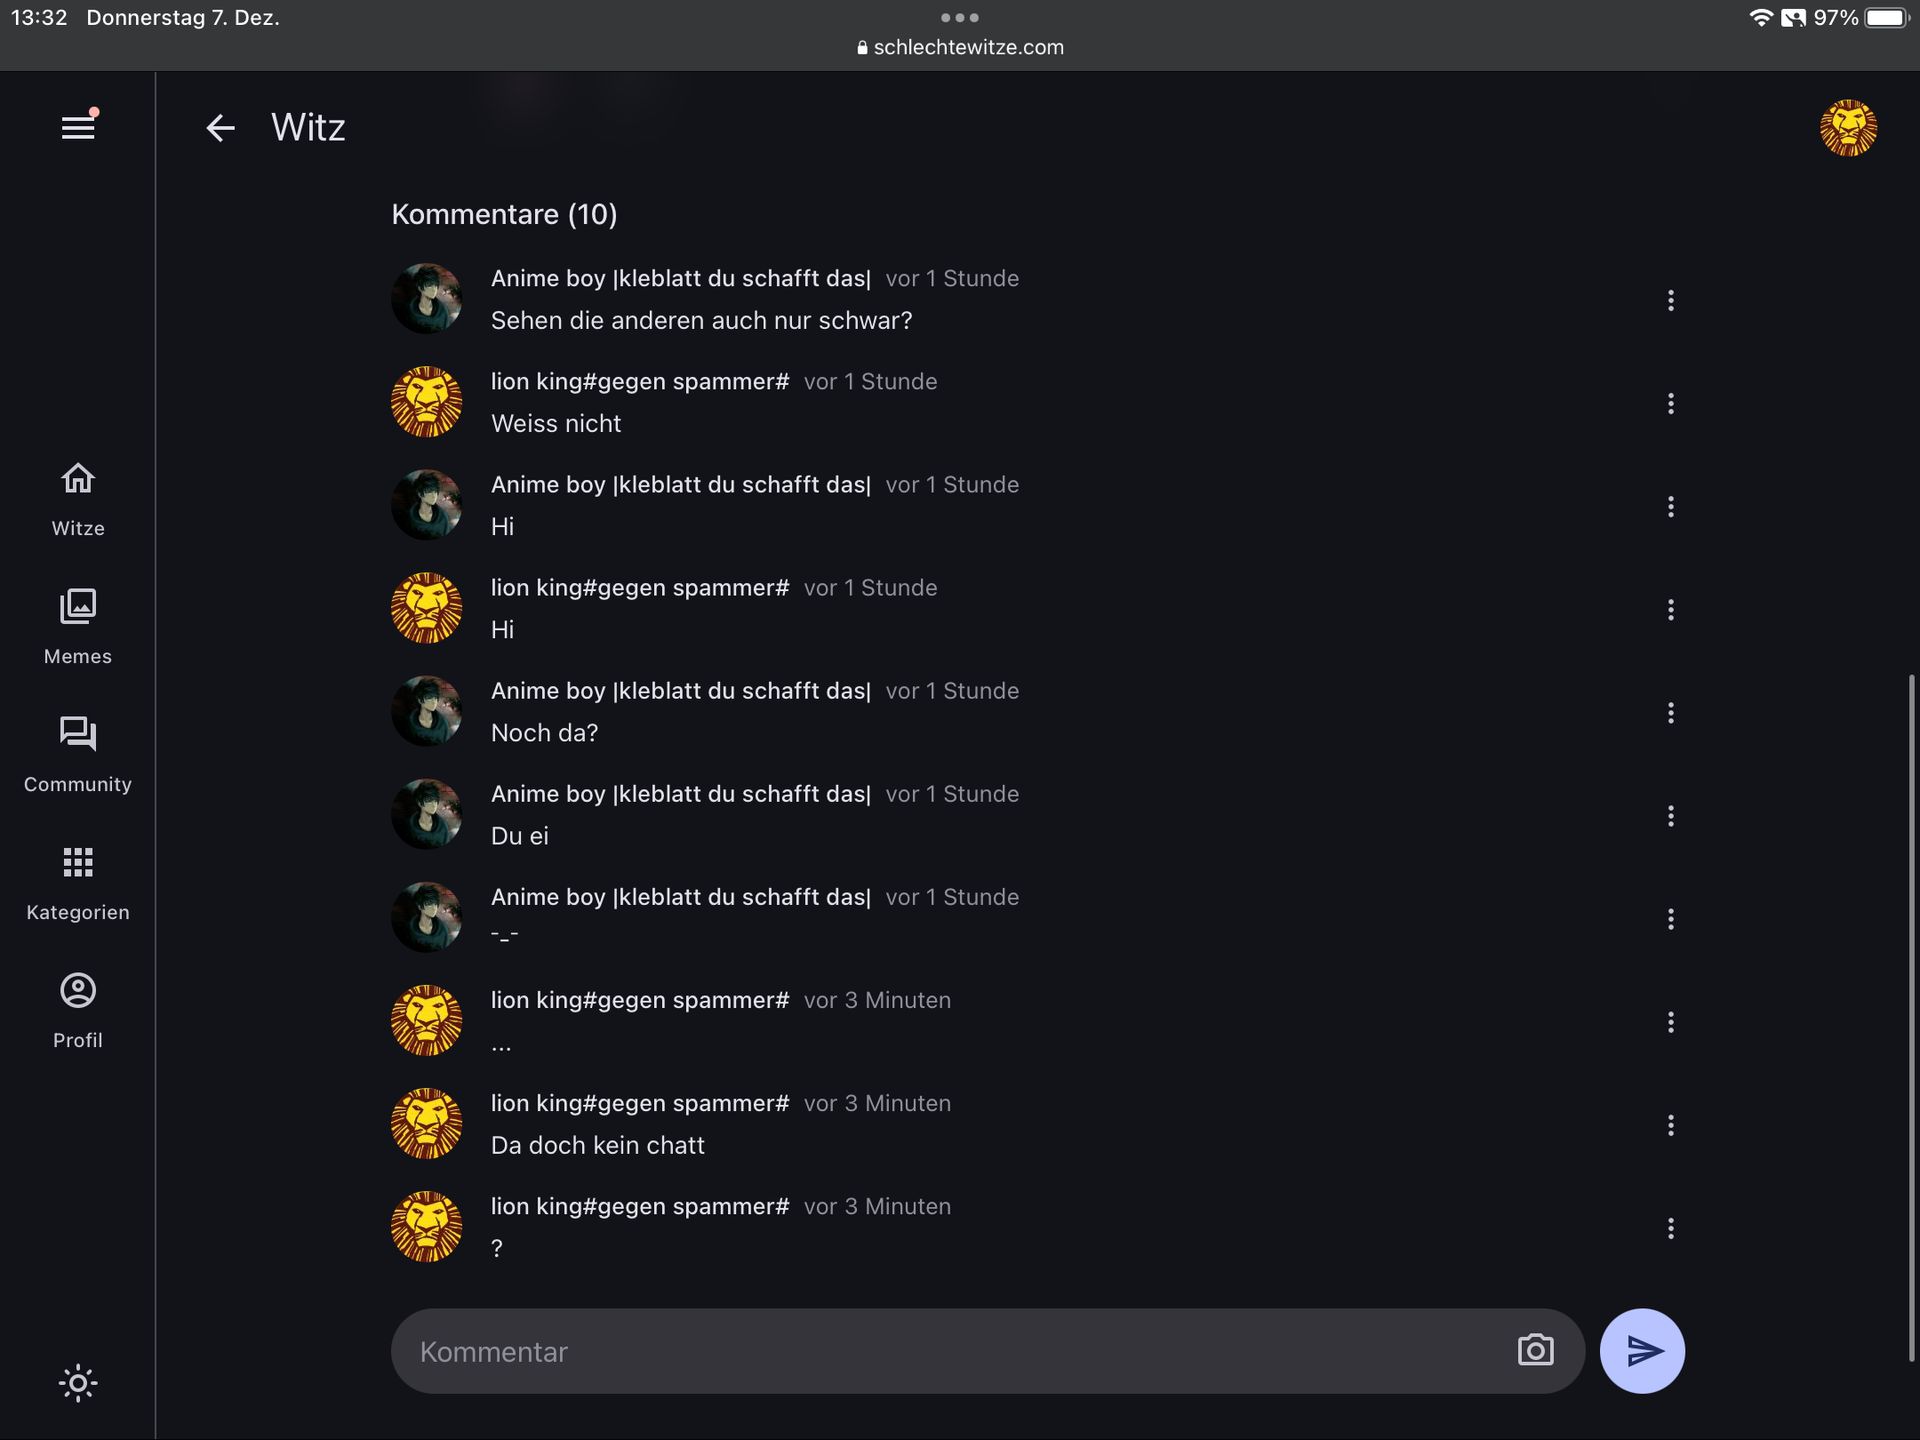Expand options for lion king first comment
The image size is (1920, 1440).
[x=1671, y=402]
